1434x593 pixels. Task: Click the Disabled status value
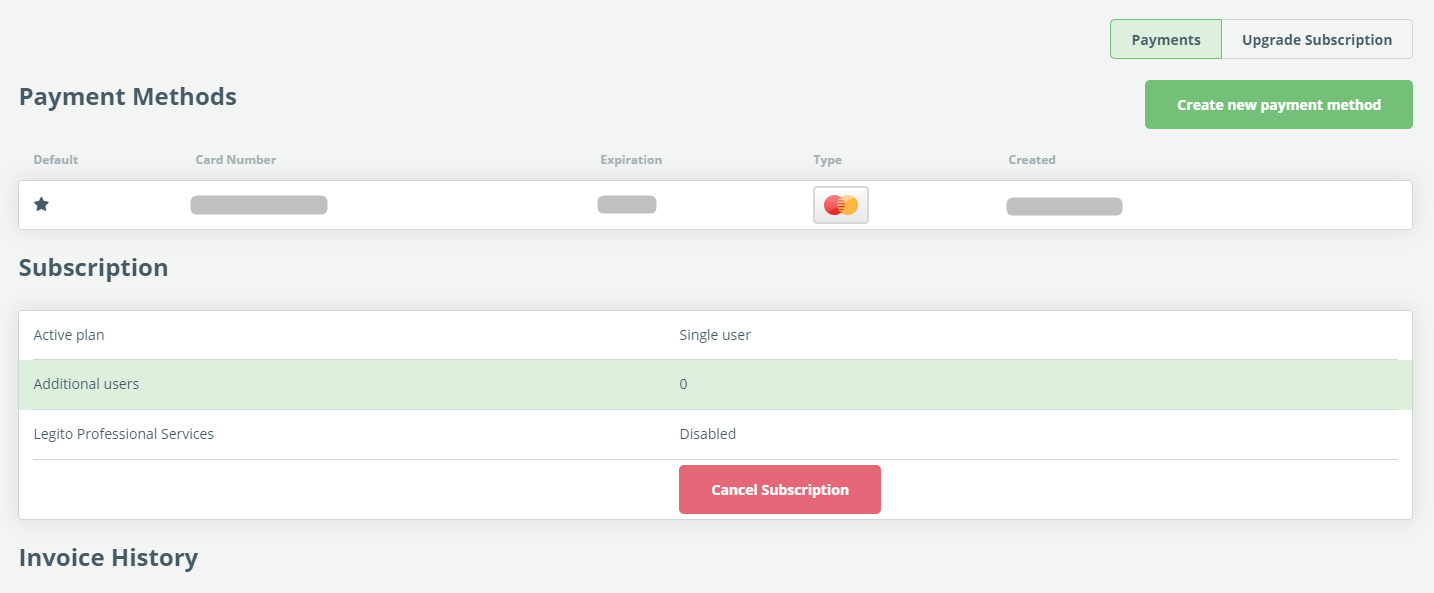(x=708, y=434)
